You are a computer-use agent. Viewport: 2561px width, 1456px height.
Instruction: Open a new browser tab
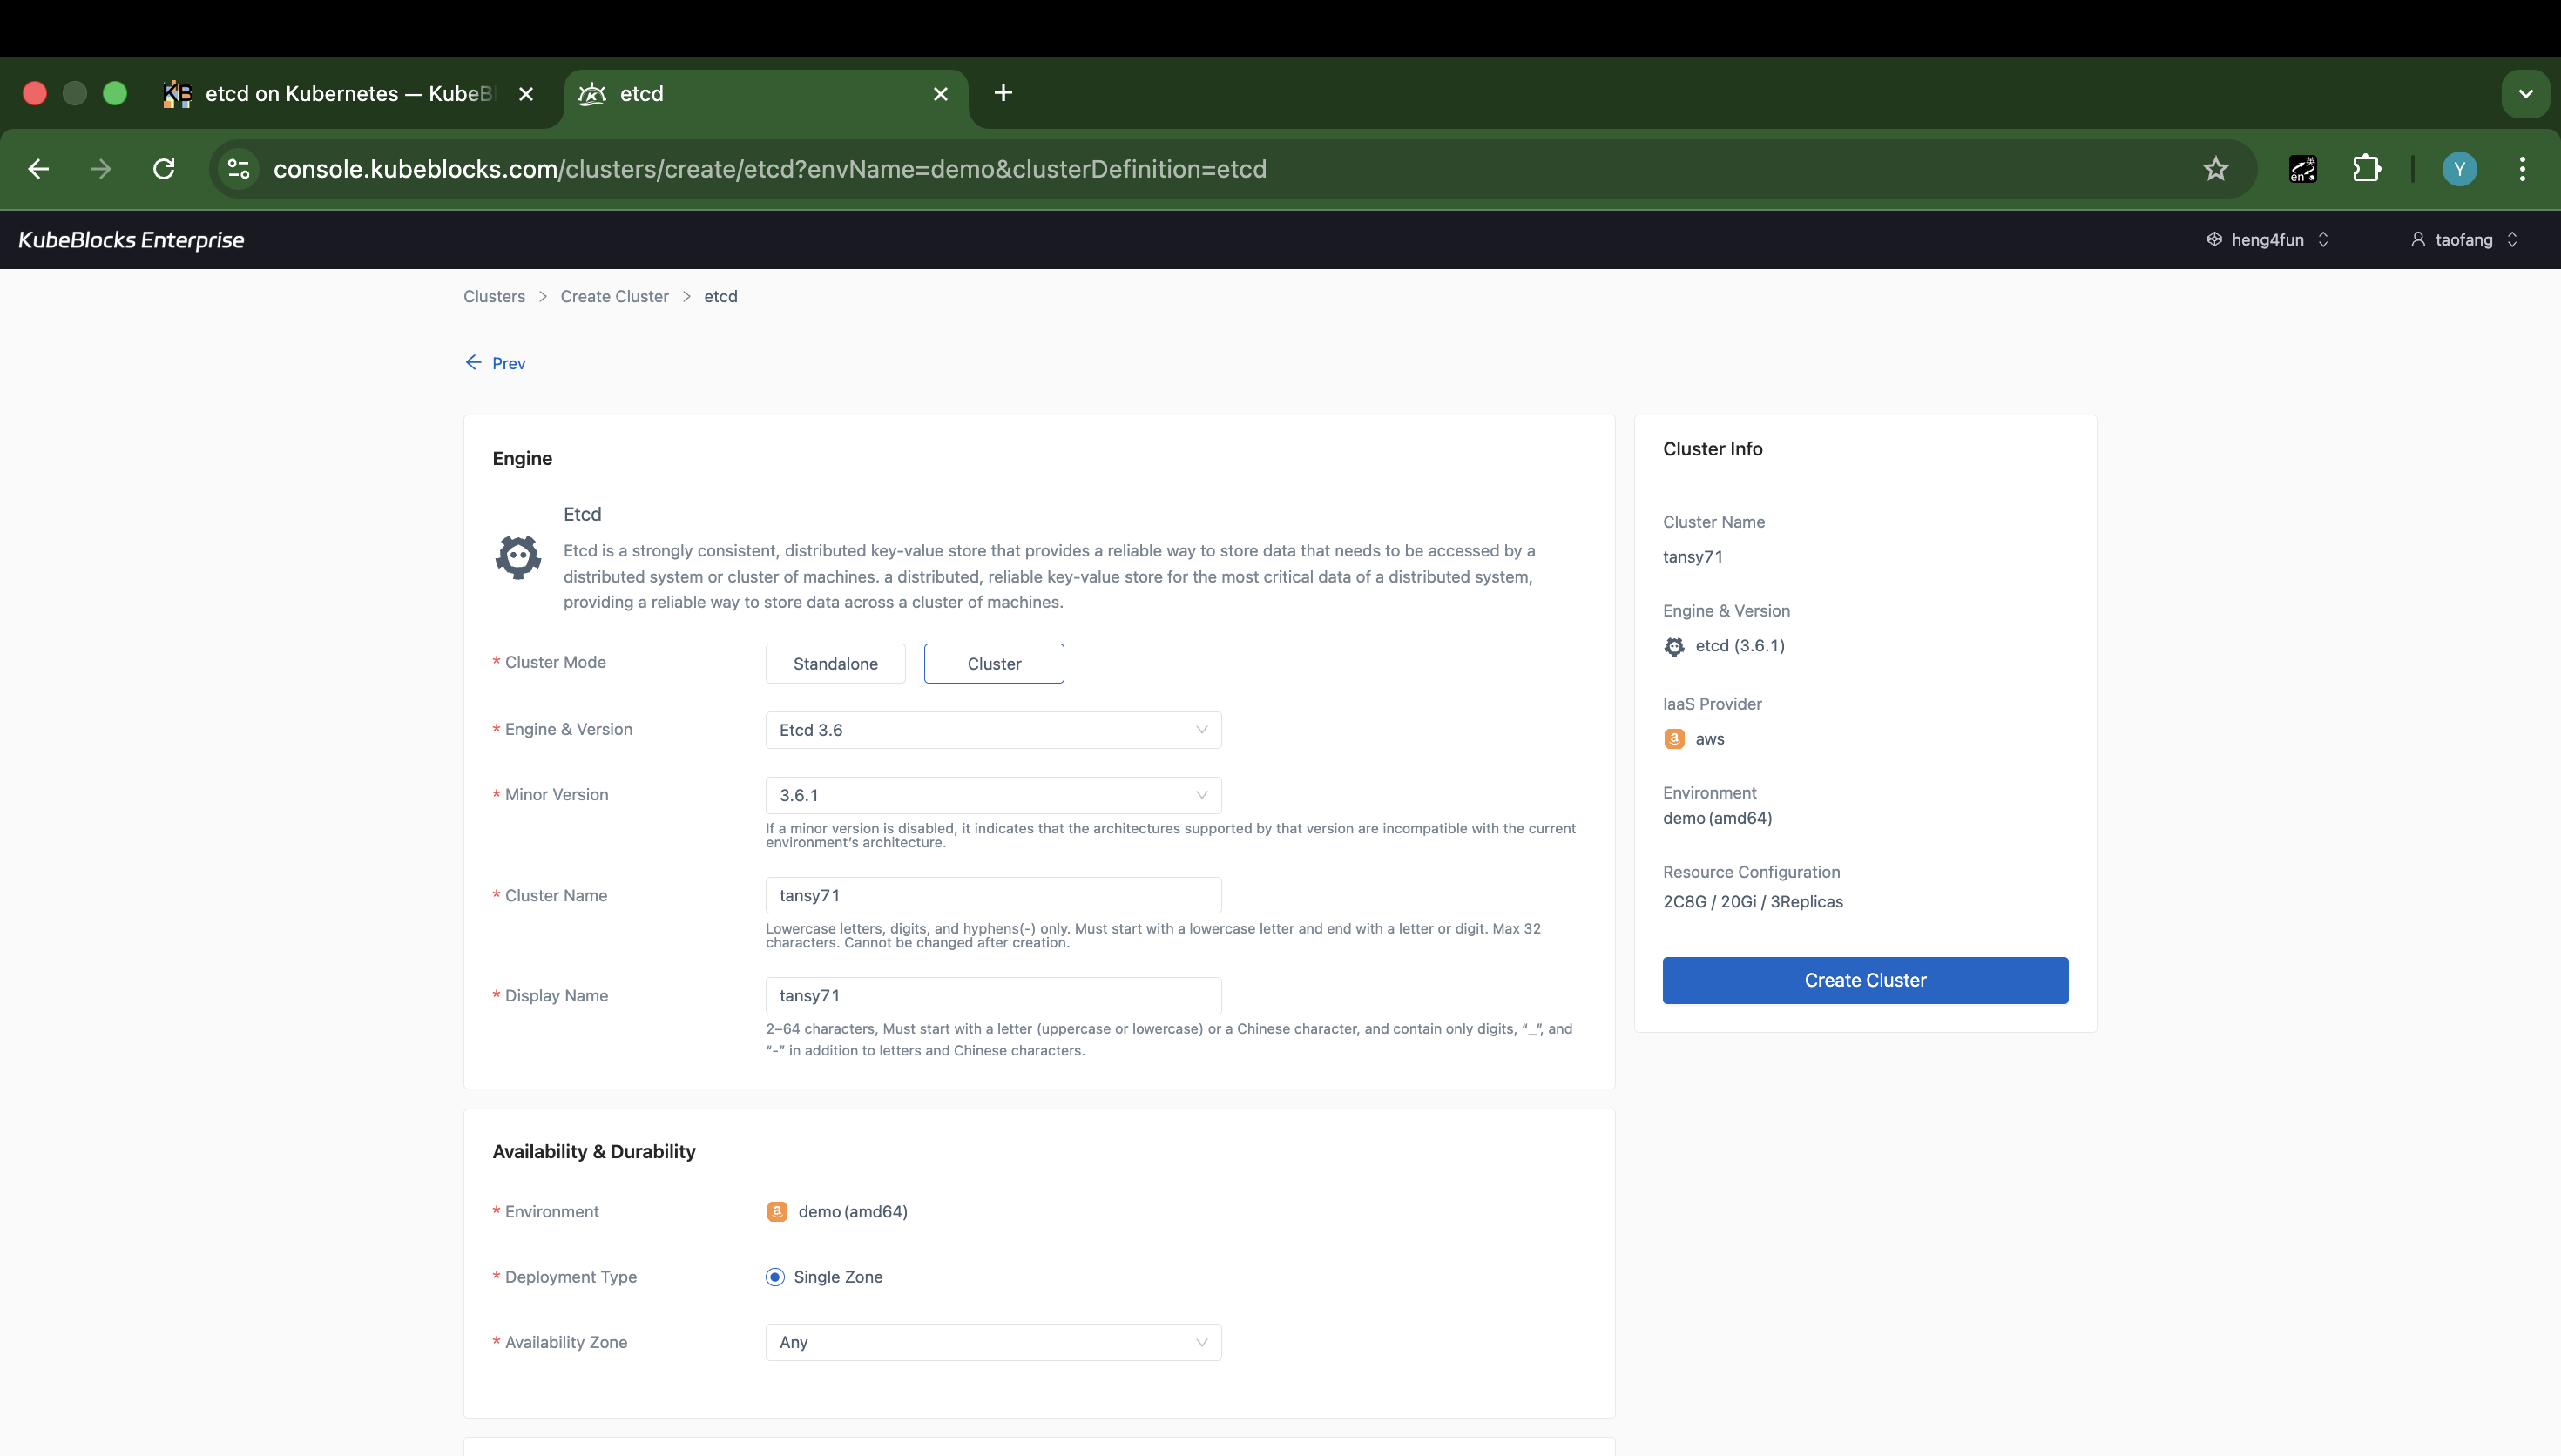point(1003,93)
